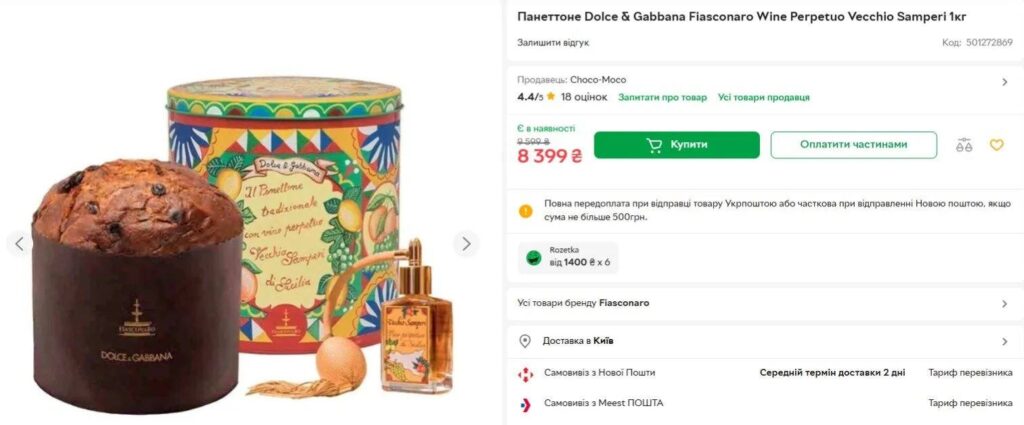This screenshot has width=1024, height=425.
Task: Click the yellow rating star
Action: point(551,97)
